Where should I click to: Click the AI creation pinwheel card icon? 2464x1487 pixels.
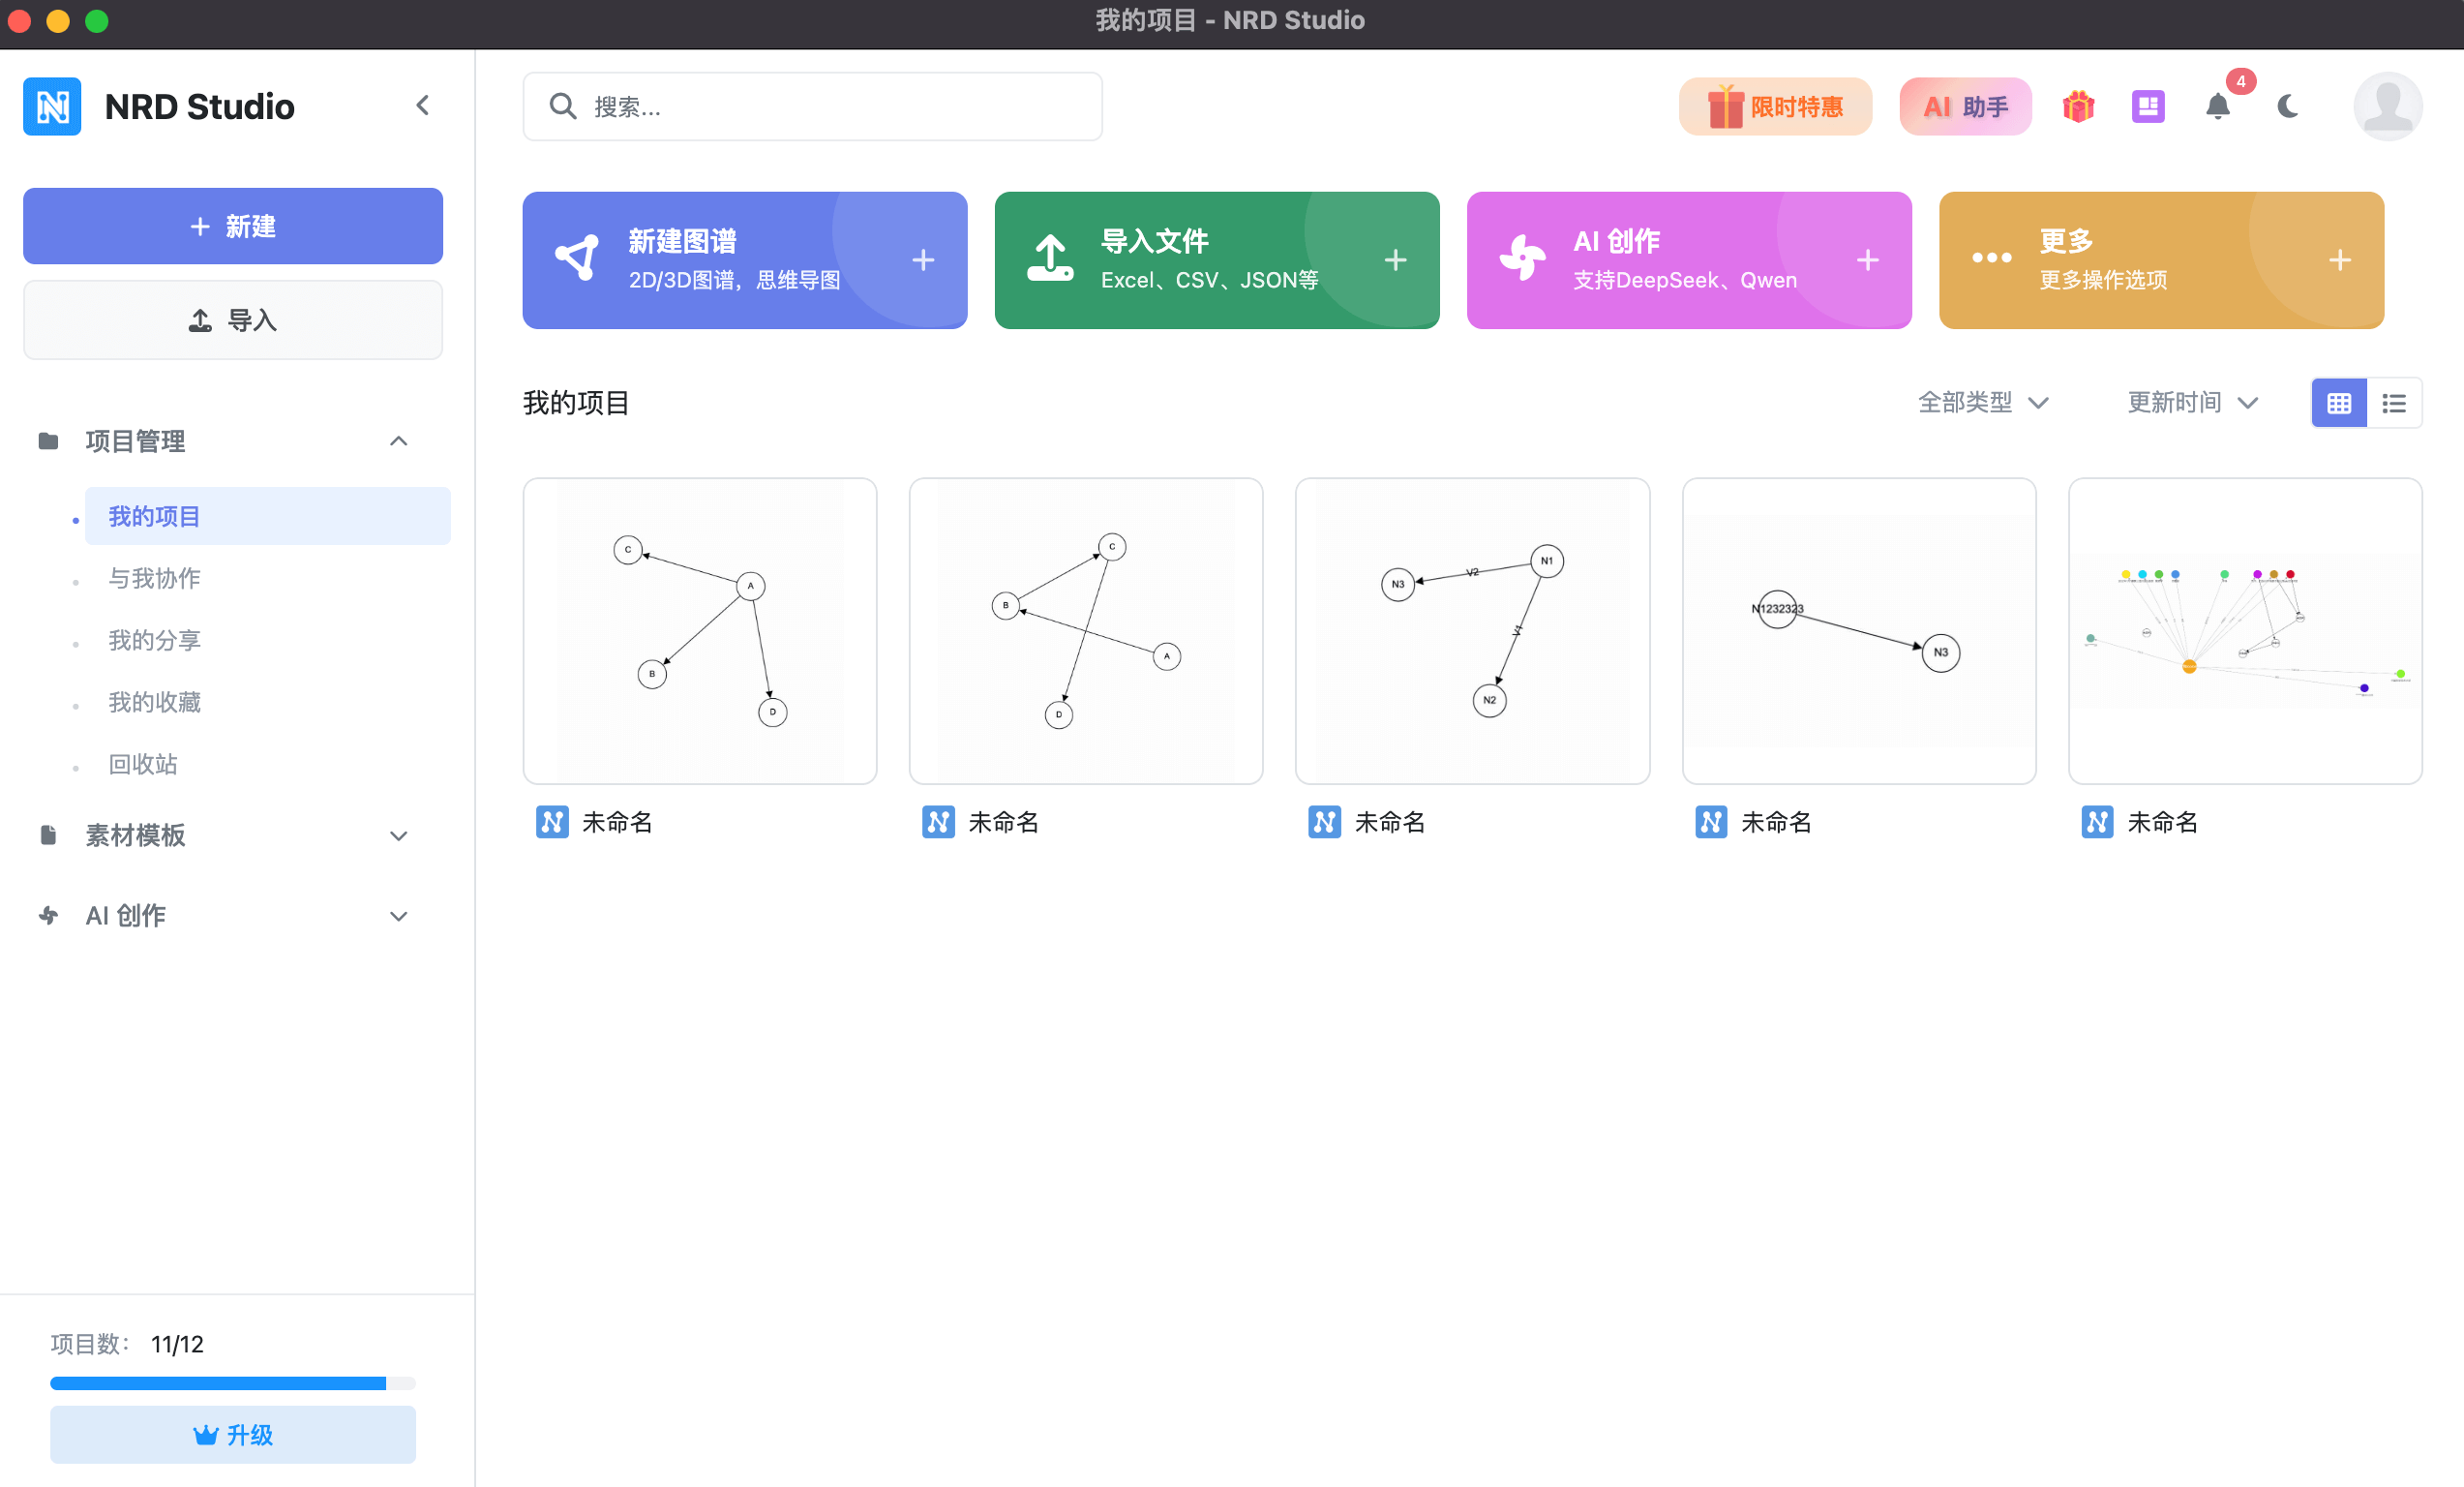[x=1522, y=259]
